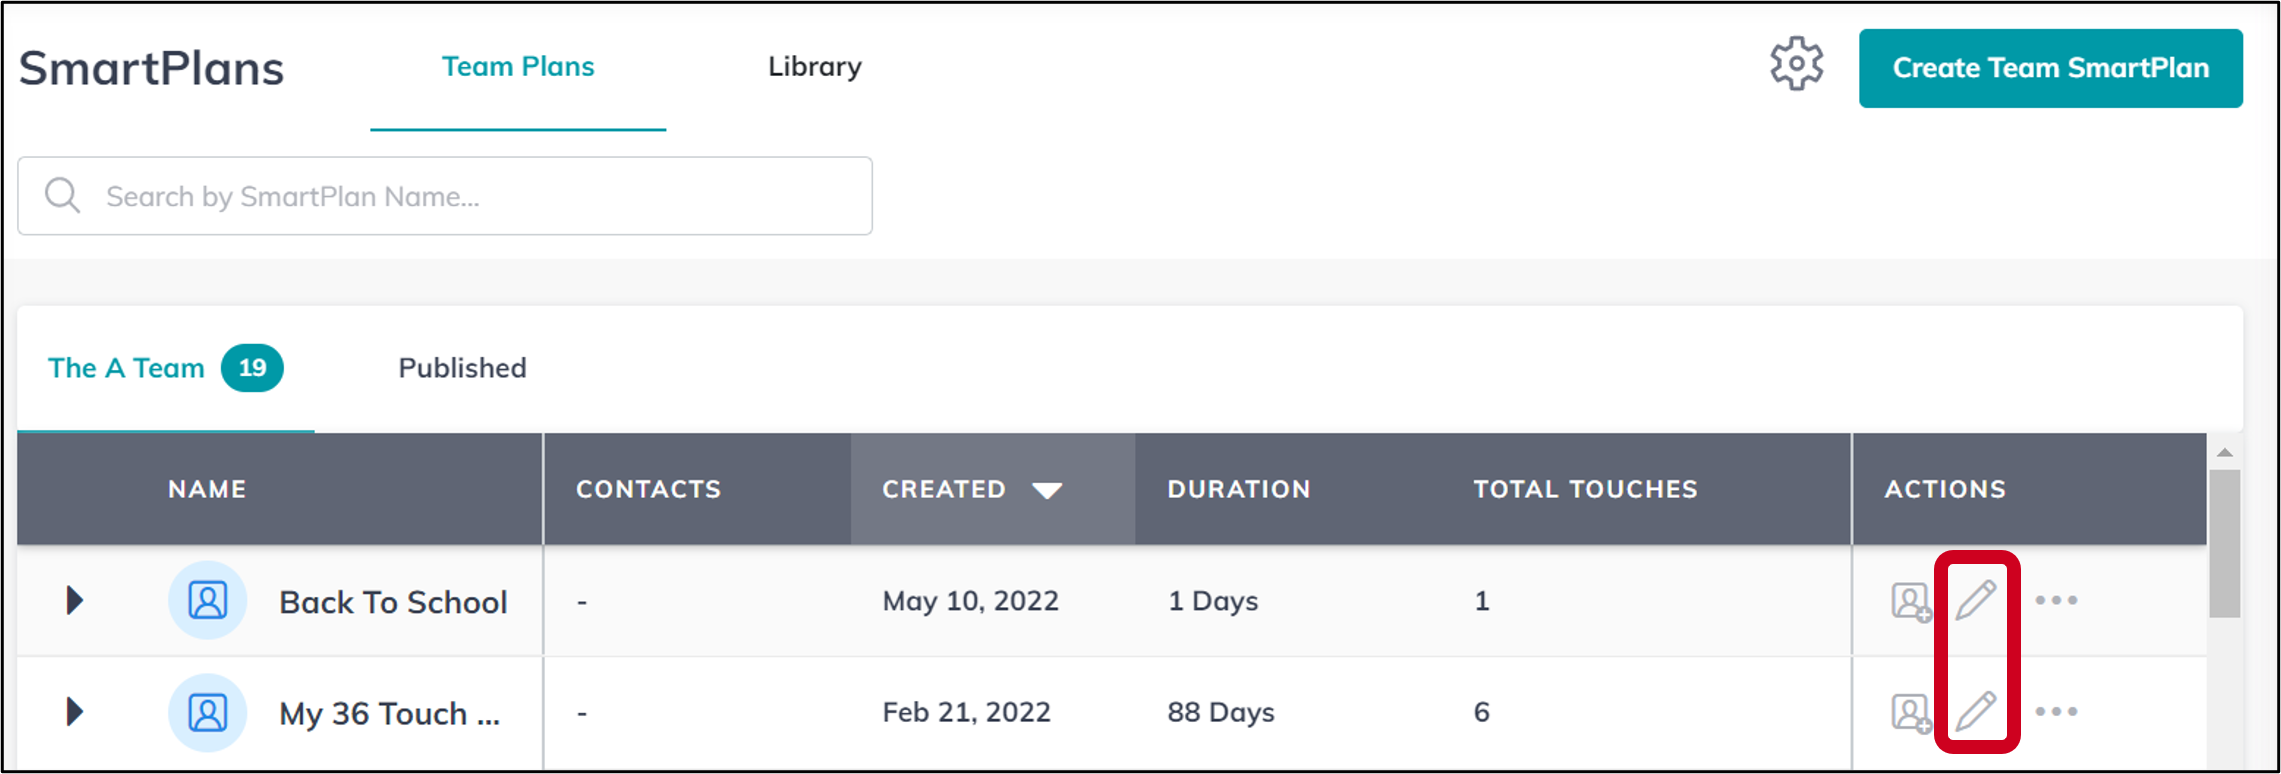Click the Search by SmartPlan Name field
Screen dimensions: 2281x774
[x=445, y=196]
